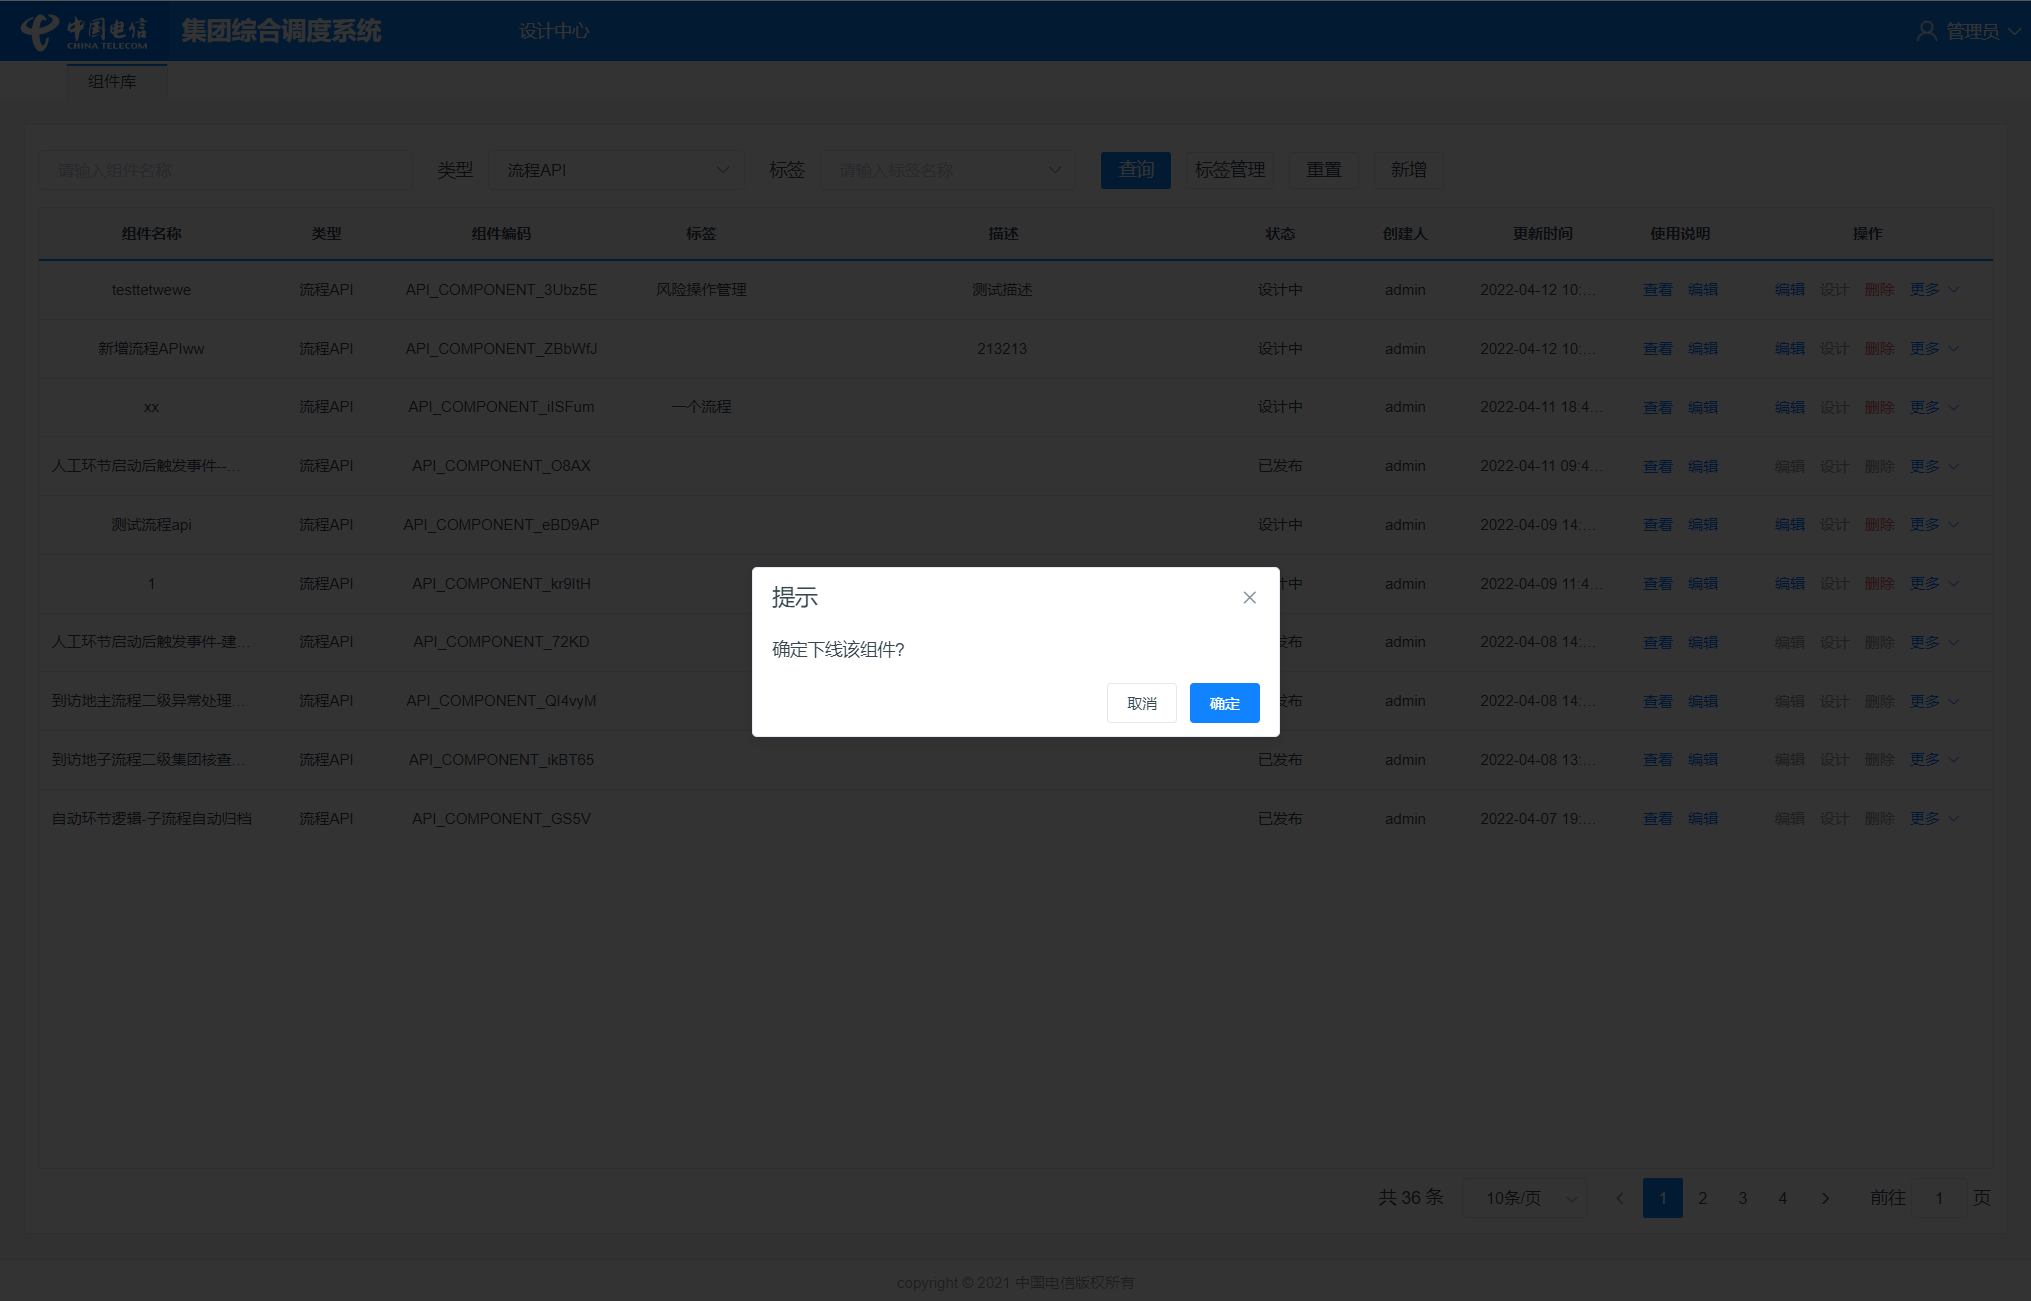Expand 更多 chevron for testtetwewe row
The width and height of the screenshot is (2031, 1301).
[x=1953, y=290]
